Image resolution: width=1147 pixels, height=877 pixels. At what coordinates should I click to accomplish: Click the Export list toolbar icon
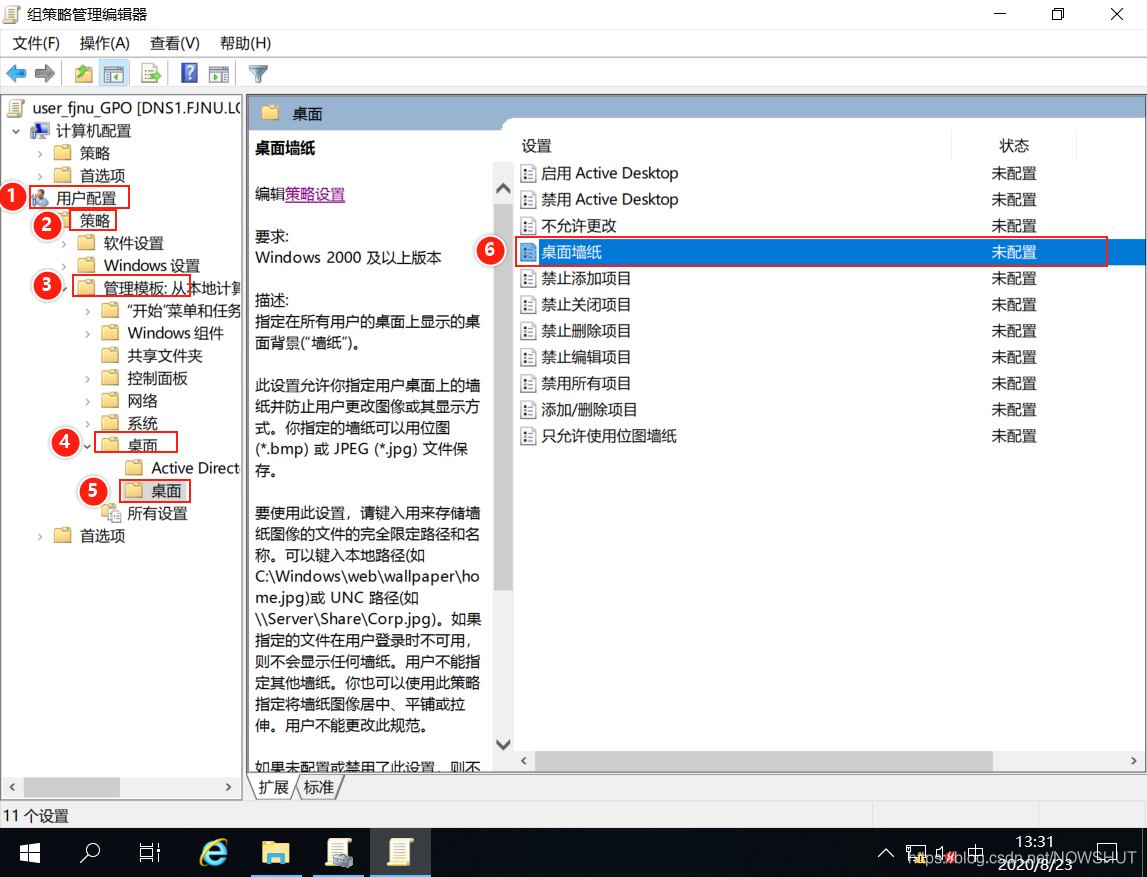[x=151, y=73]
